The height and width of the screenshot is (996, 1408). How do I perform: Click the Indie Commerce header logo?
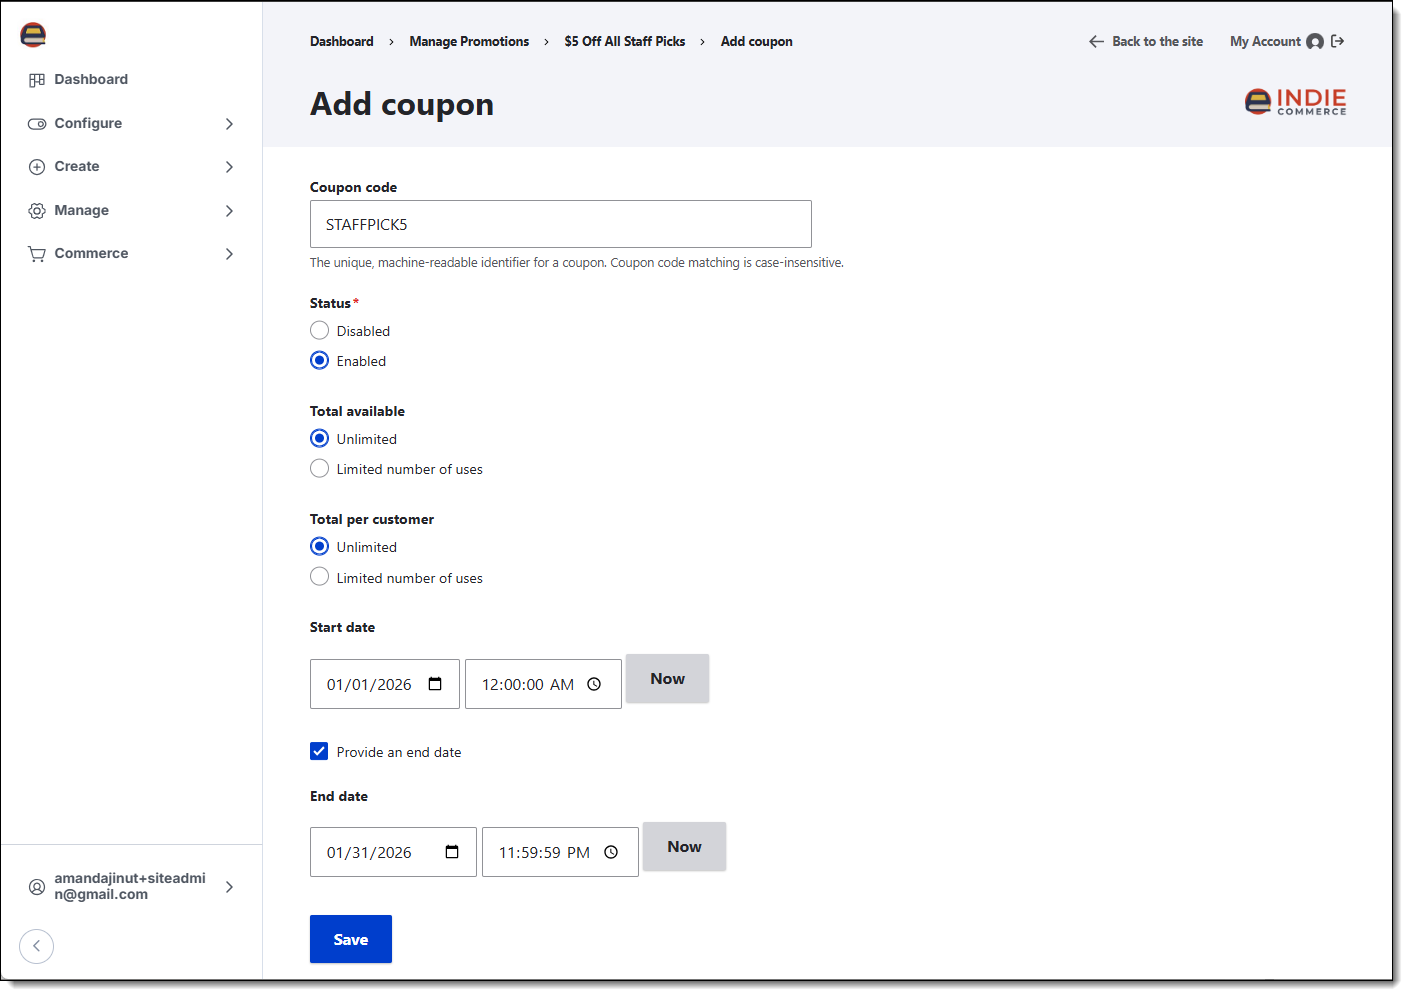1295,101
